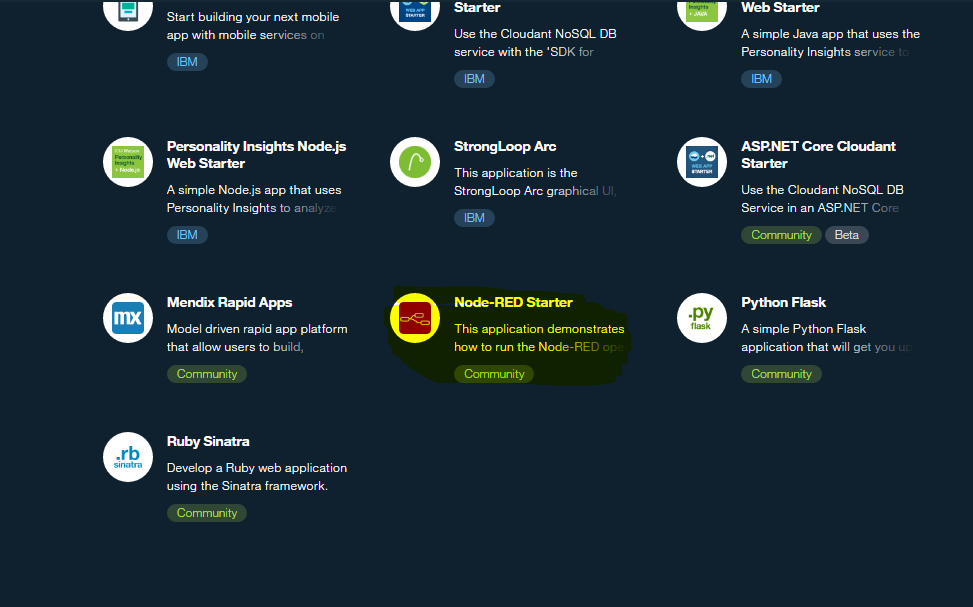Viewport: 973px width, 607px height.
Task: Select the Mendix Rapid Apps title
Action: (x=230, y=302)
